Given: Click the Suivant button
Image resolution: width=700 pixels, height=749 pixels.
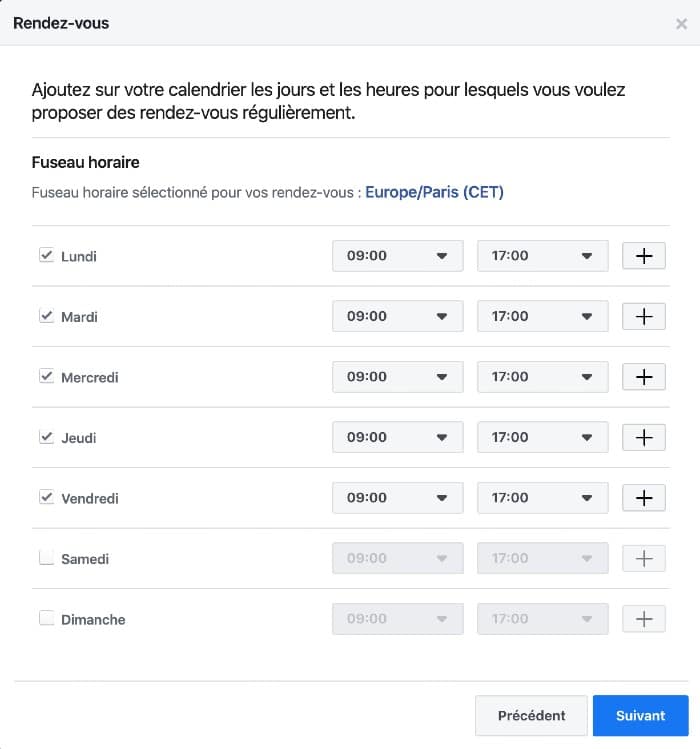Looking at the screenshot, I should [640, 715].
